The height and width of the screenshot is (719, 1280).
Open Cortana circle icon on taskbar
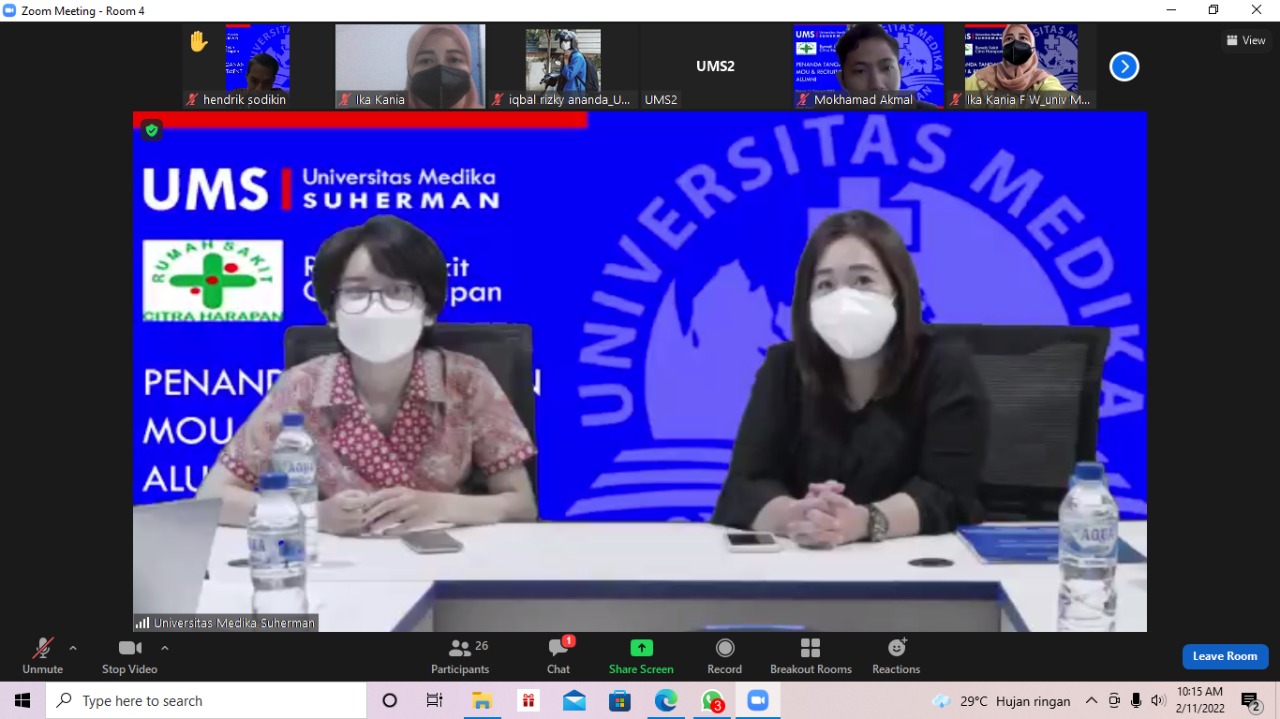pyautogui.click(x=390, y=701)
